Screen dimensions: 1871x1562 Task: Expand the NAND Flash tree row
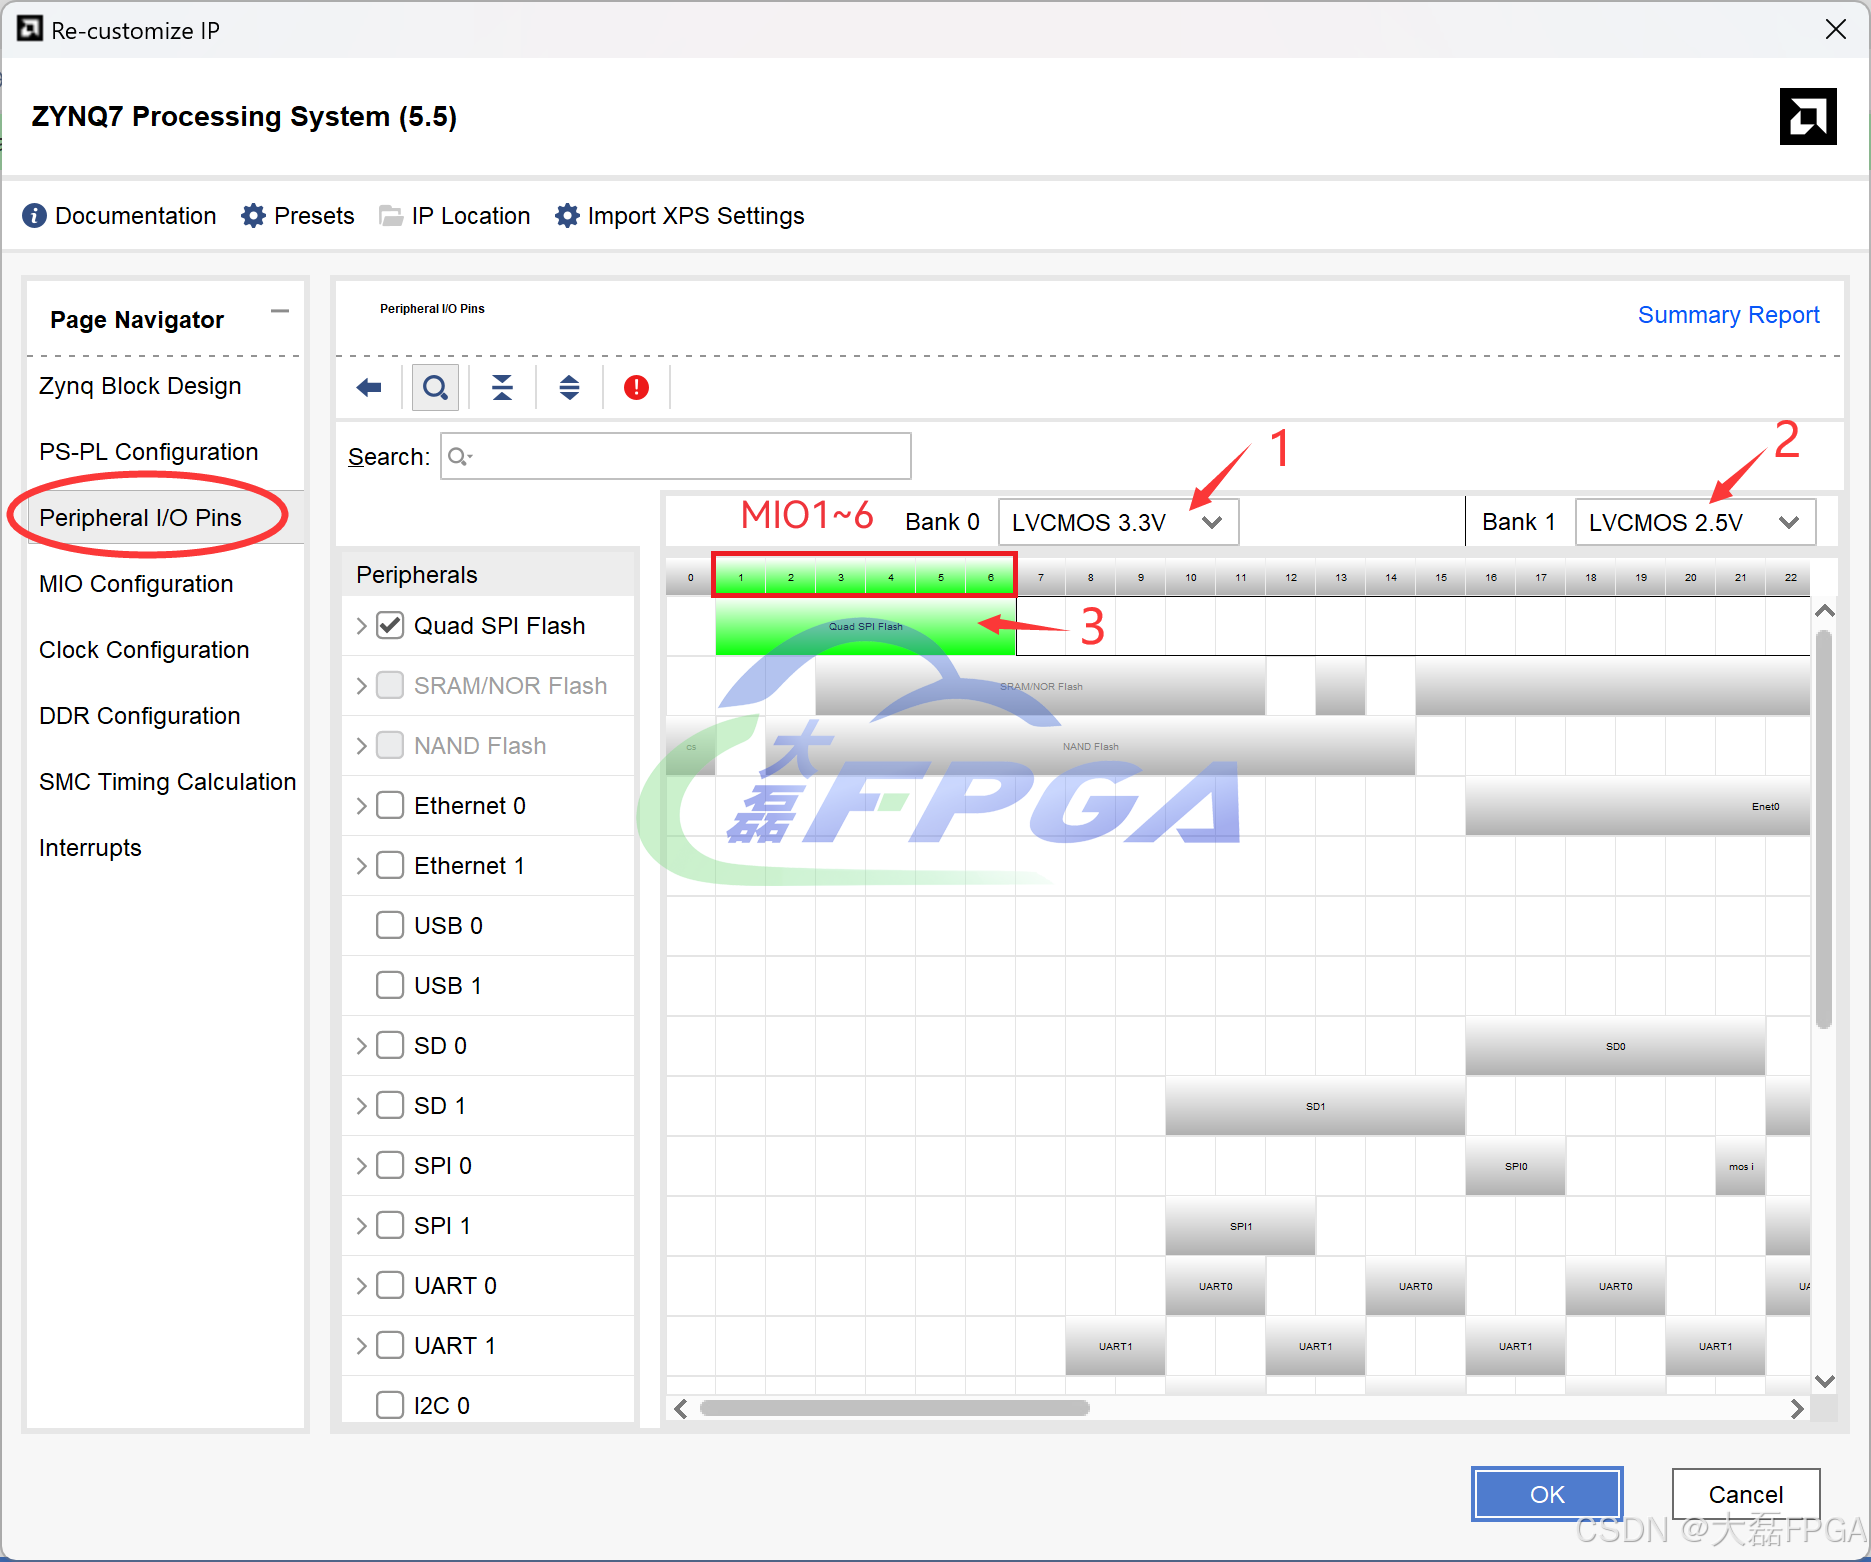pos(361,746)
